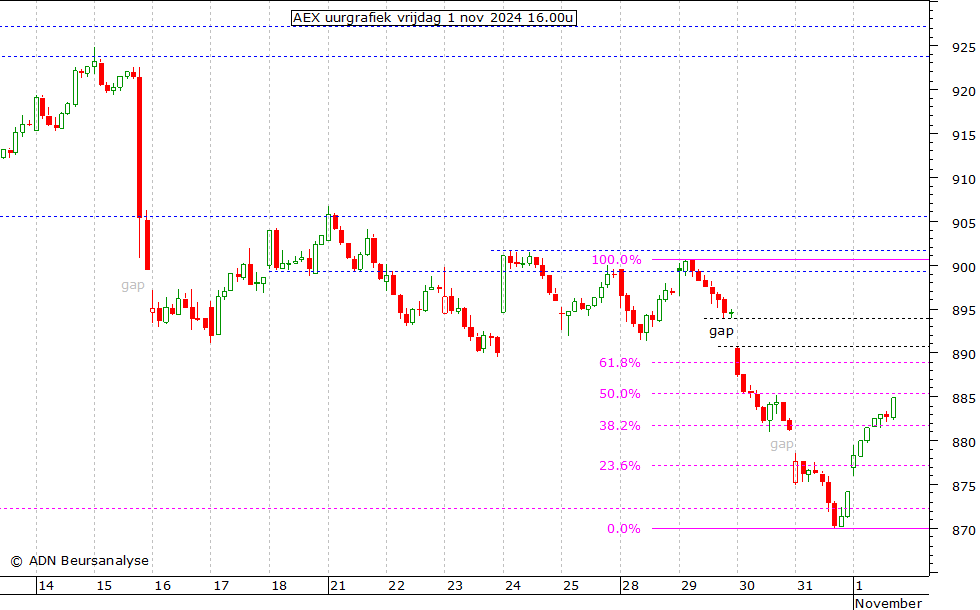The image size is (980, 610).
Task: Click the last green candle near 885
Action: 894,408
